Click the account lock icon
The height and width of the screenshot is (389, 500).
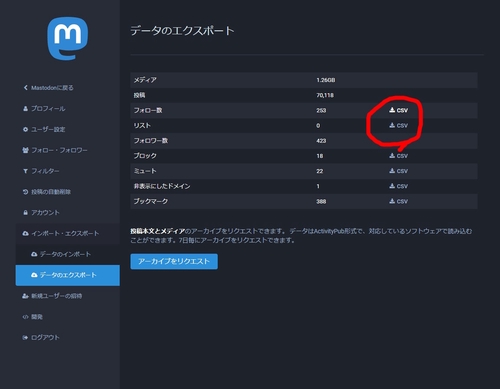(25, 213)
